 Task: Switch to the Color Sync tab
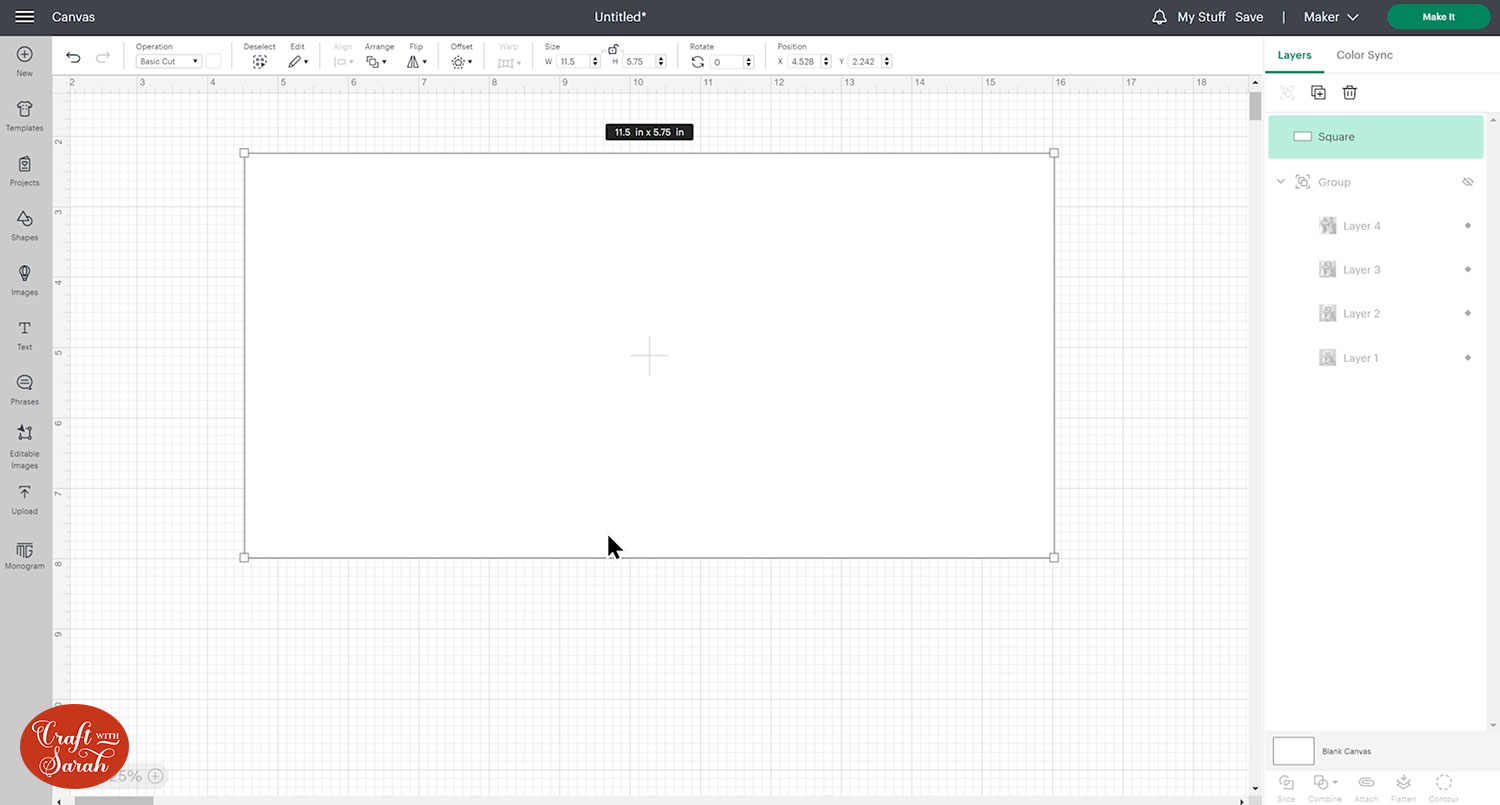click(x=1364, y=55)
